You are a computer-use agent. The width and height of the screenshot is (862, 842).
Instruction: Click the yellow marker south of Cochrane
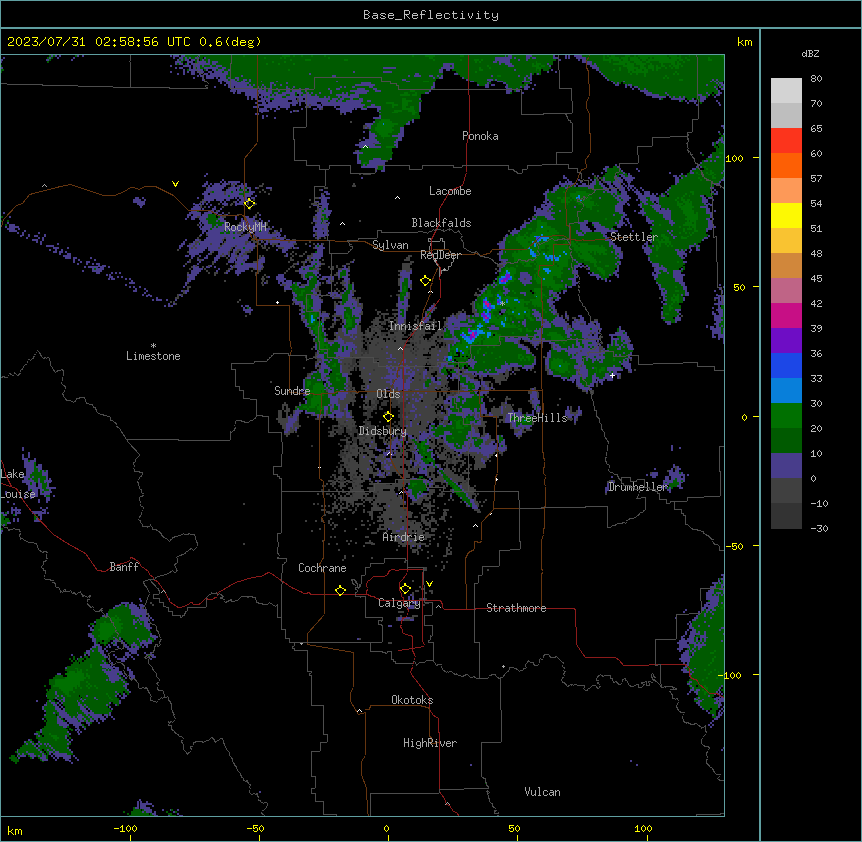pyautogui.click(x=340, y=590)
